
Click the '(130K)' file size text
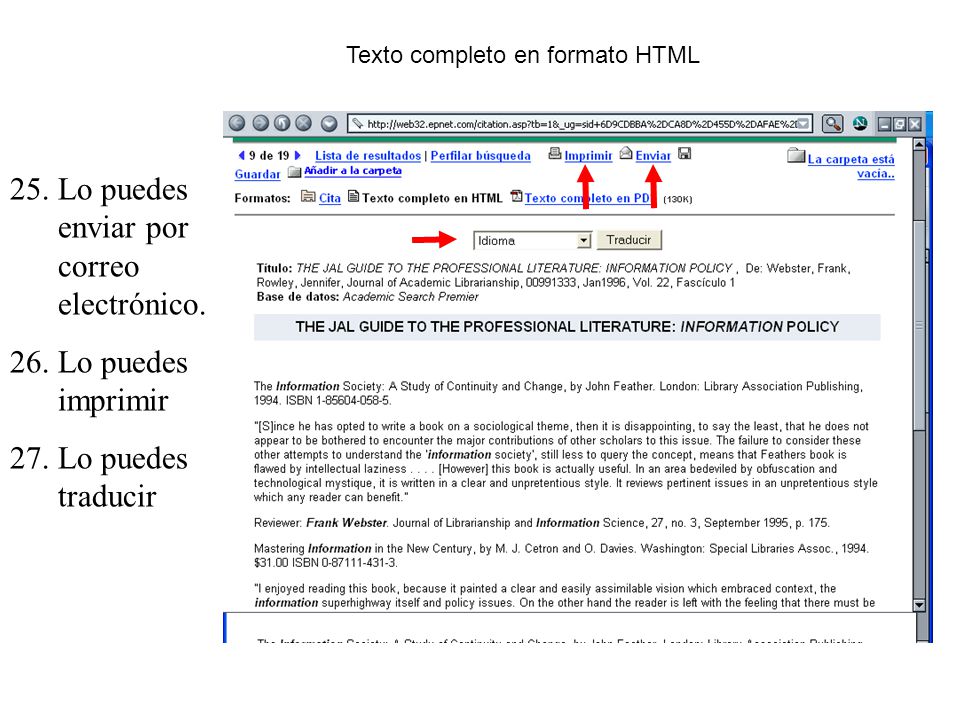click(x=678, y=200)
